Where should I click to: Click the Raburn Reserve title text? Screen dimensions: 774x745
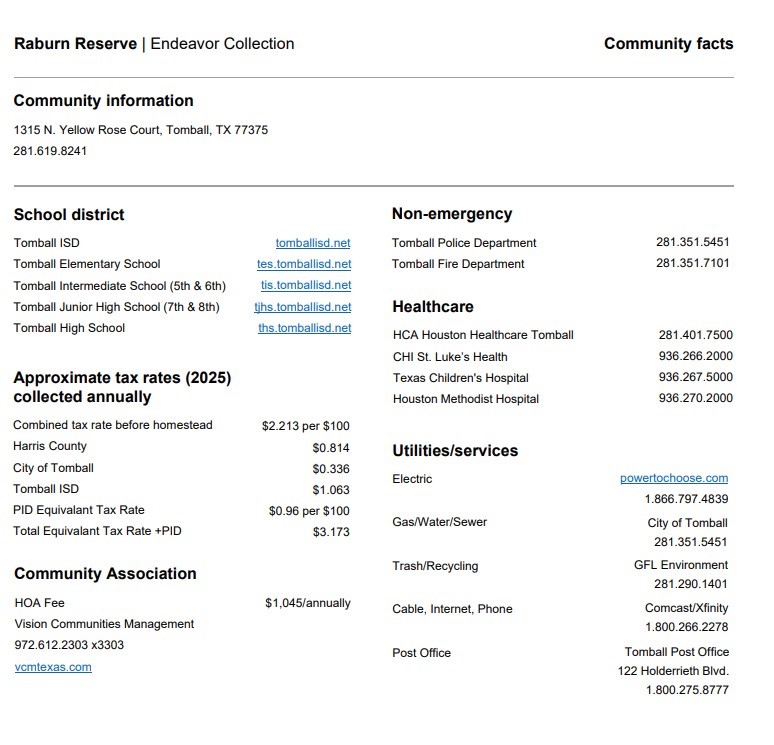[75, 44]
